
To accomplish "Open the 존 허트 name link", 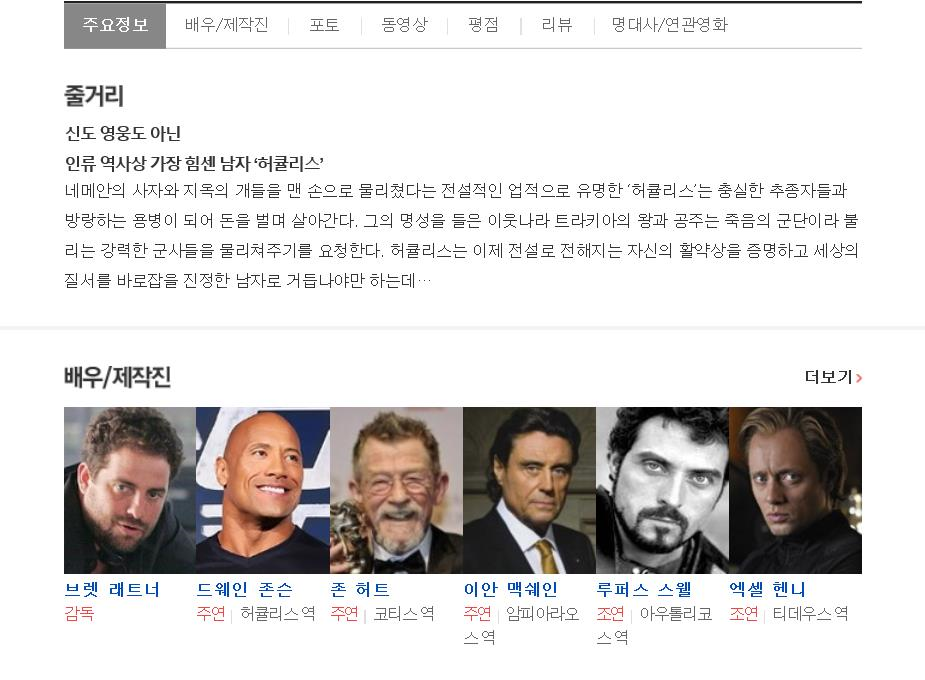I will [x=360, y=589].
